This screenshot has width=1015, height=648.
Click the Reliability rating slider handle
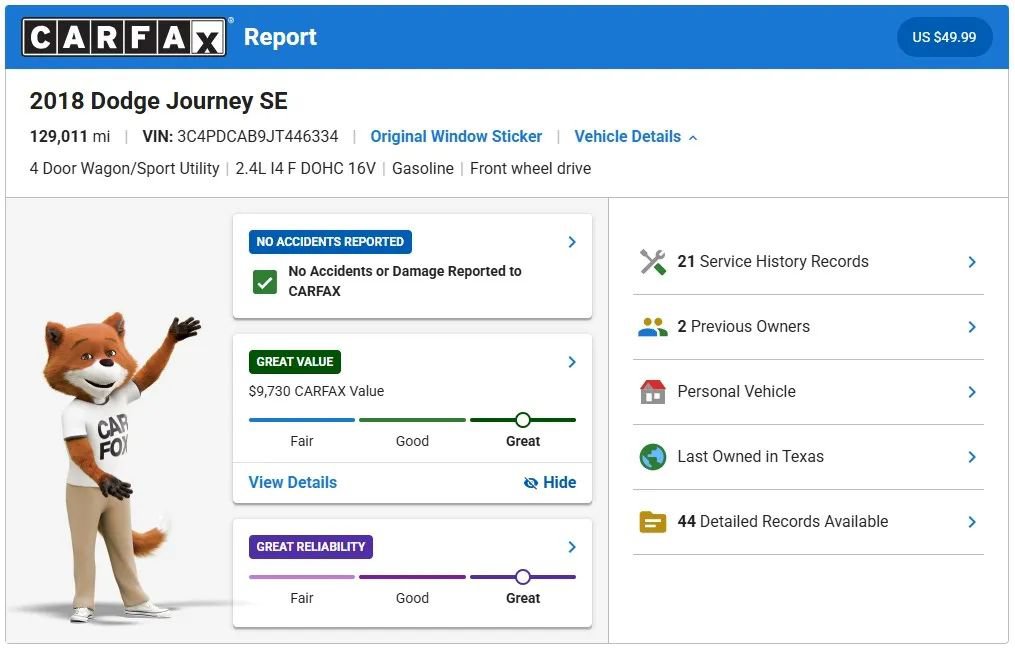(523, 577)
